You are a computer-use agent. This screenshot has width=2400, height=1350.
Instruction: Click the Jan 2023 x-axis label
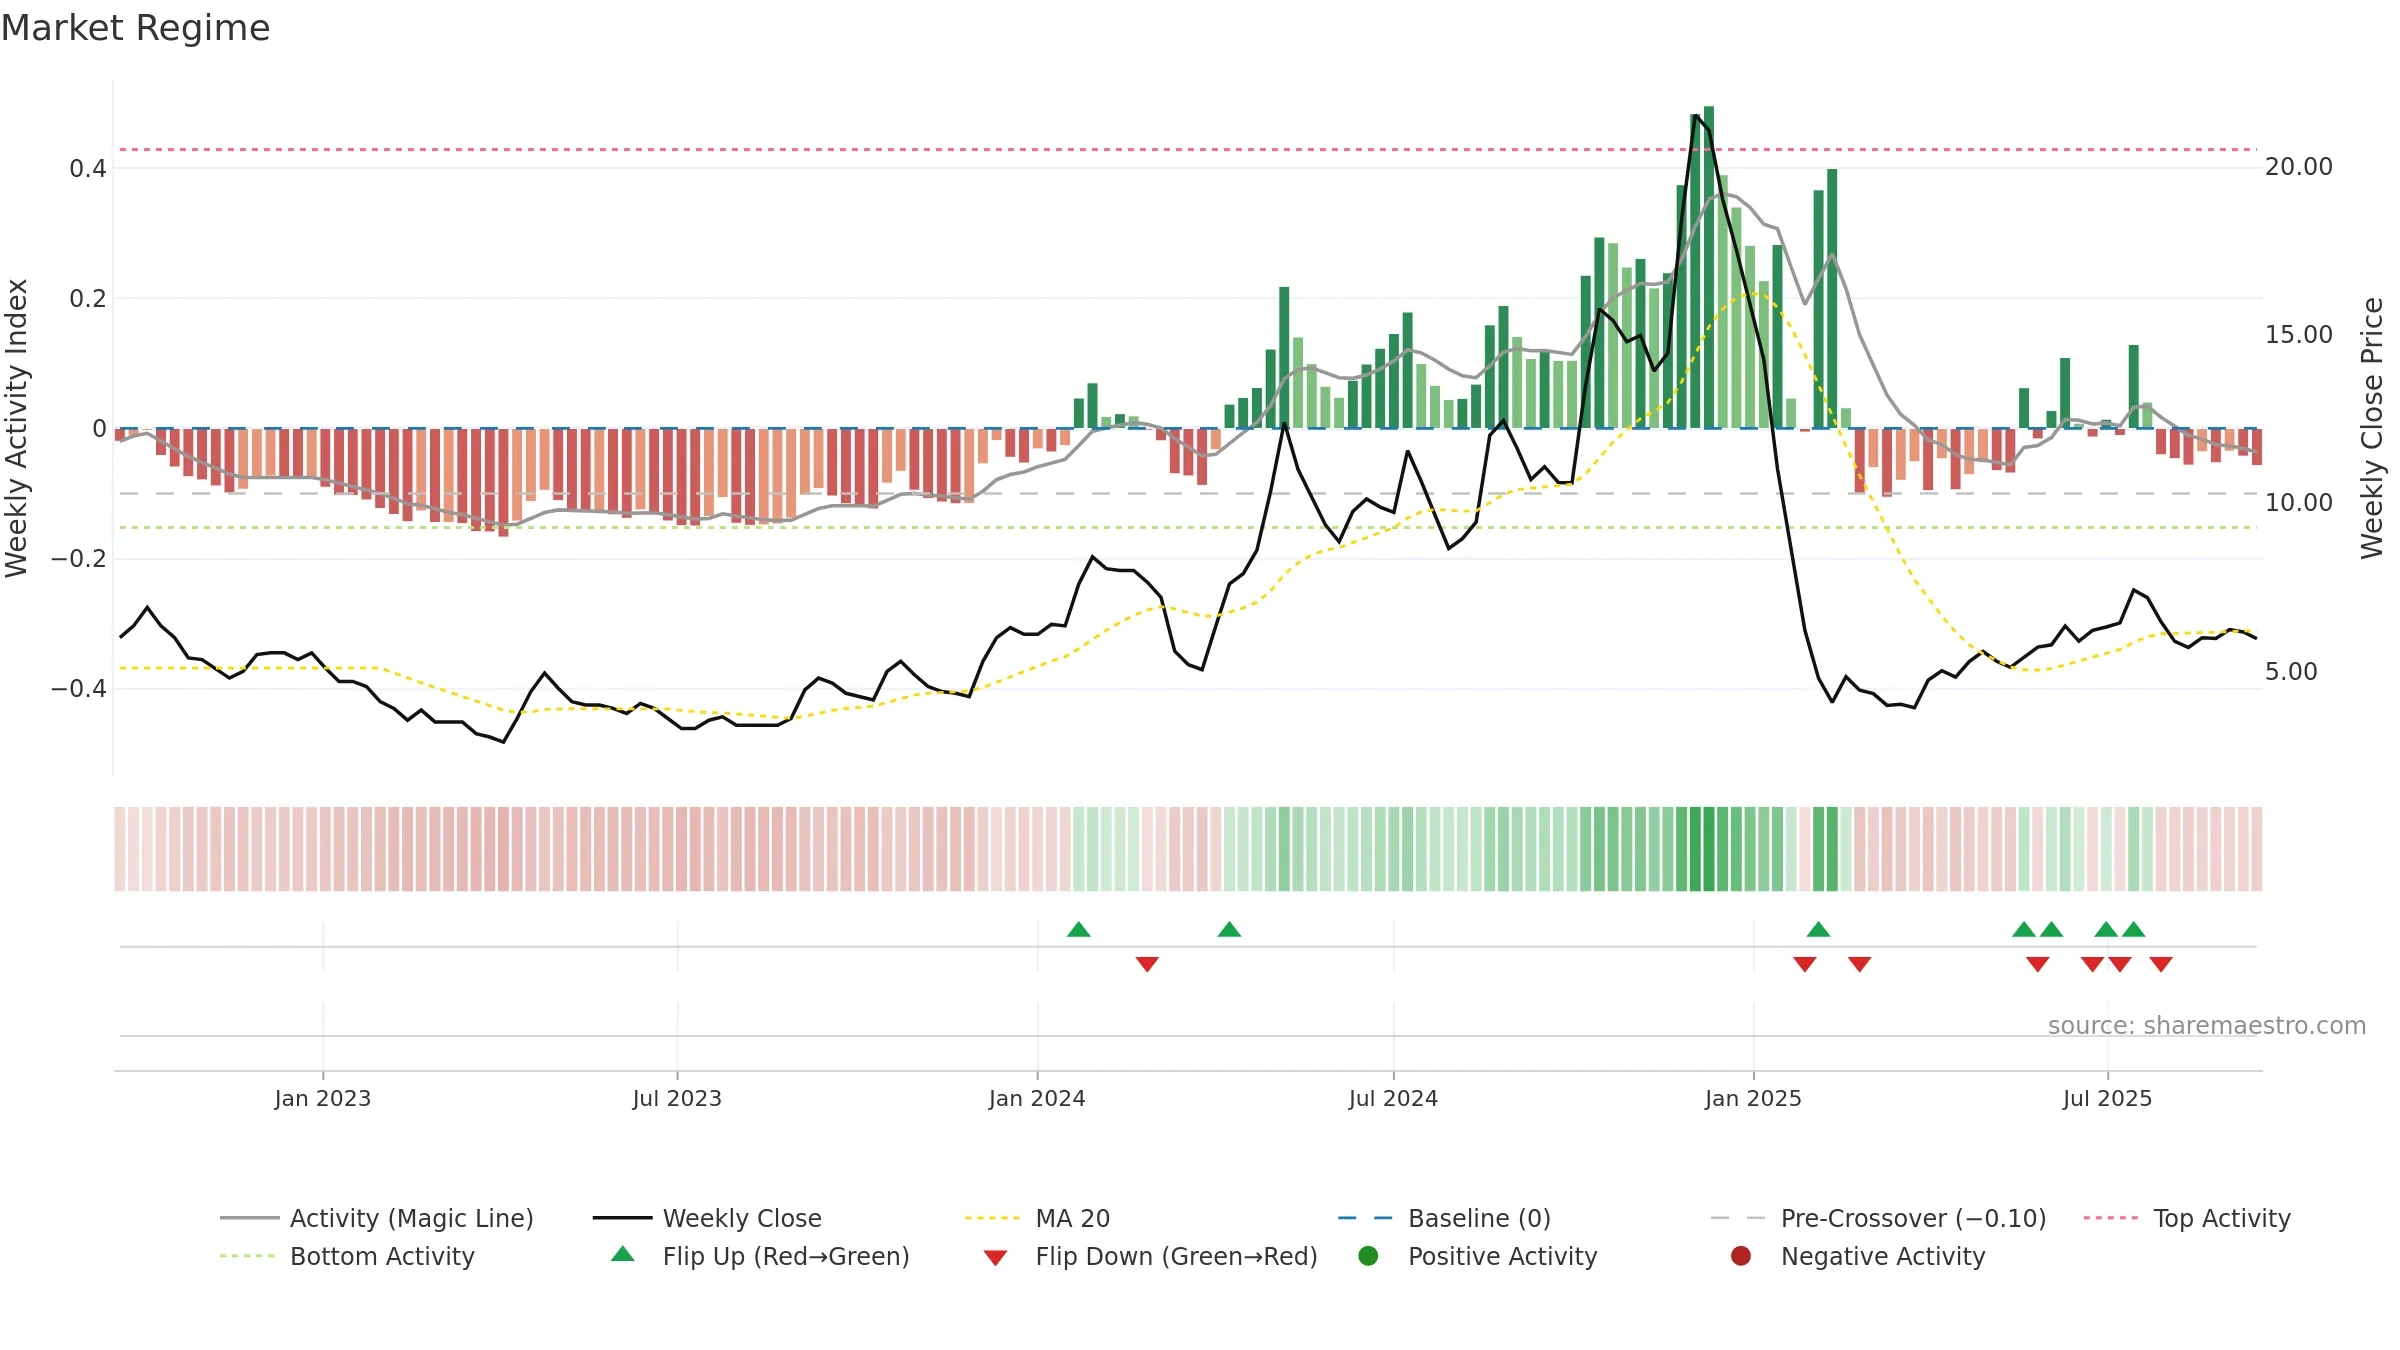(x=323, y=1098)
